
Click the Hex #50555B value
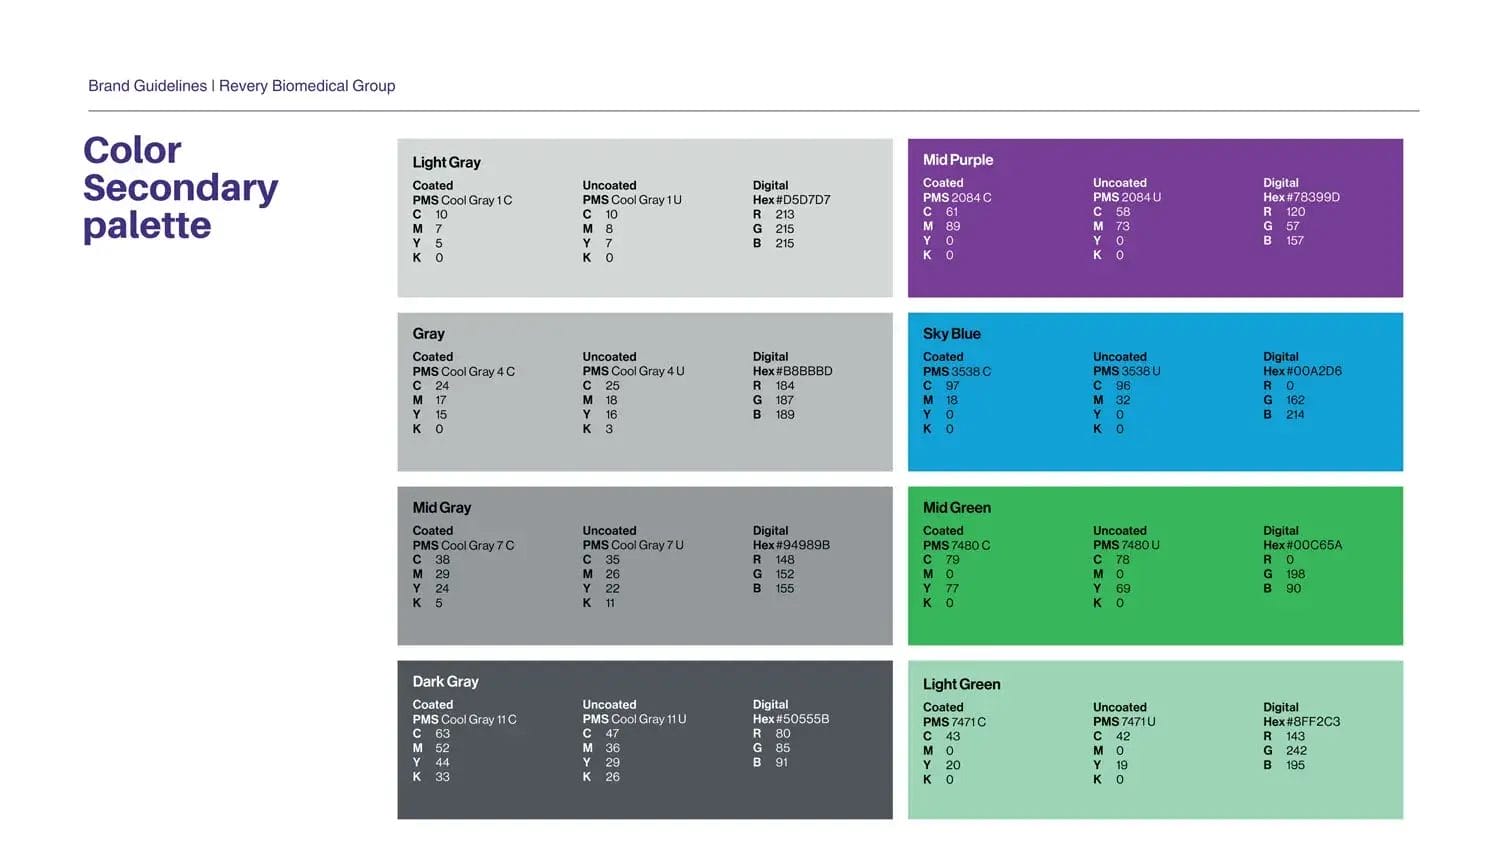pyautogui.click(x=791, y=719)
